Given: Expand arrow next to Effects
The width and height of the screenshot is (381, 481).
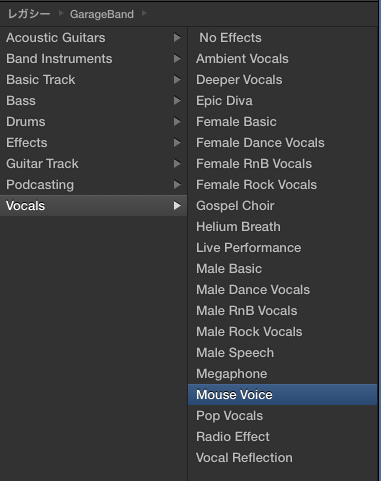Looking at the screenshot, I should tap(177, 143).
